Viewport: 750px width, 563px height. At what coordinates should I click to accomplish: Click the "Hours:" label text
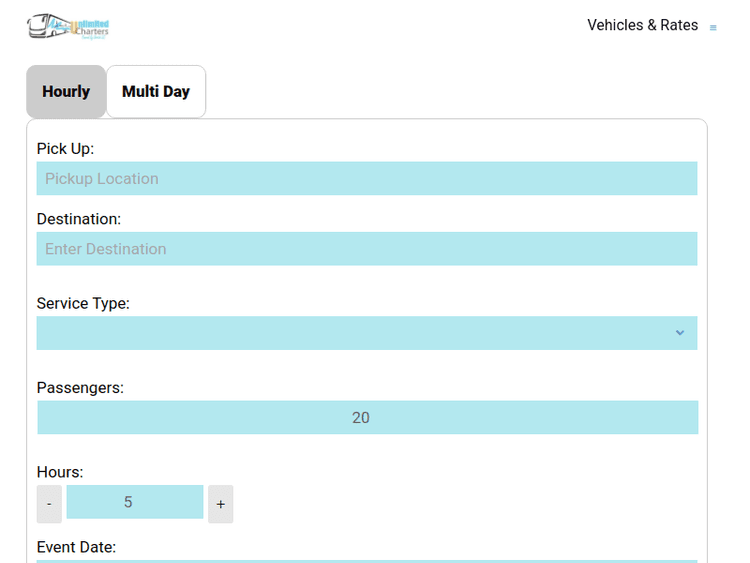(60, 472)
